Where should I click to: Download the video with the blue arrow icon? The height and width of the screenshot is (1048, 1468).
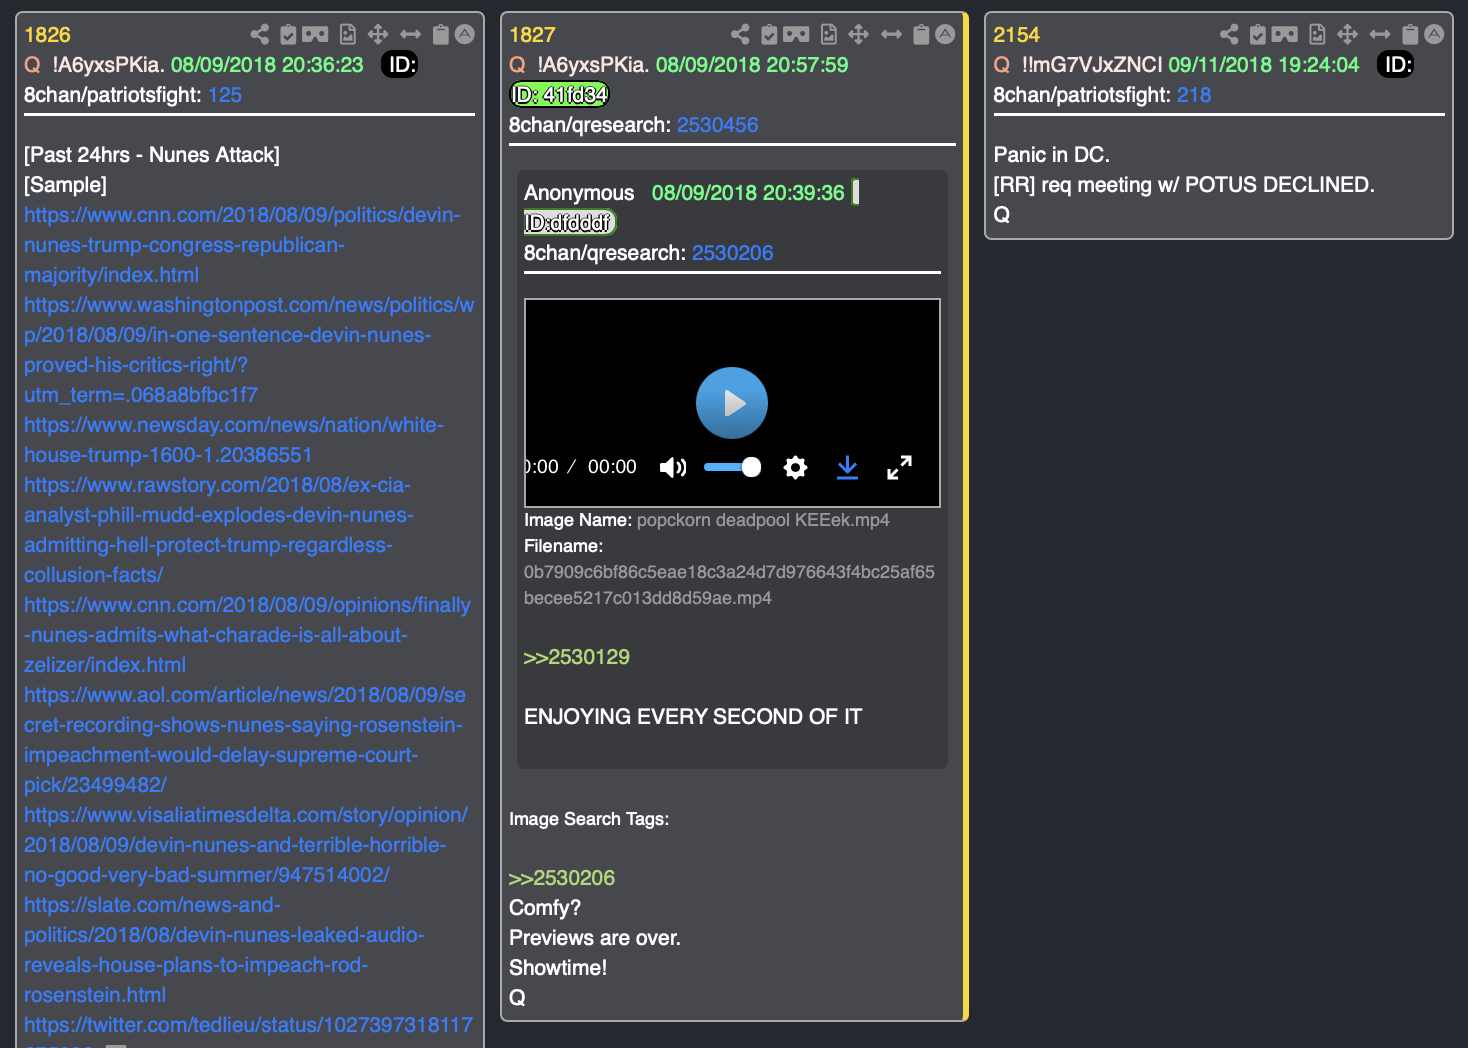[847, 467]
